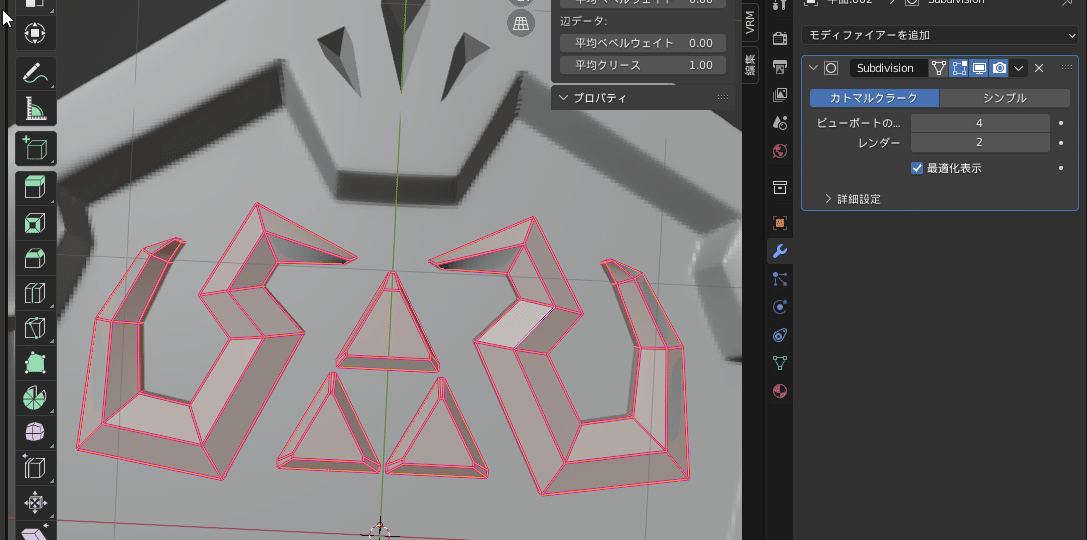The image size is (1087, 540).
Task: Click the レンダー levels value field
Action: (x=980, y=143)
